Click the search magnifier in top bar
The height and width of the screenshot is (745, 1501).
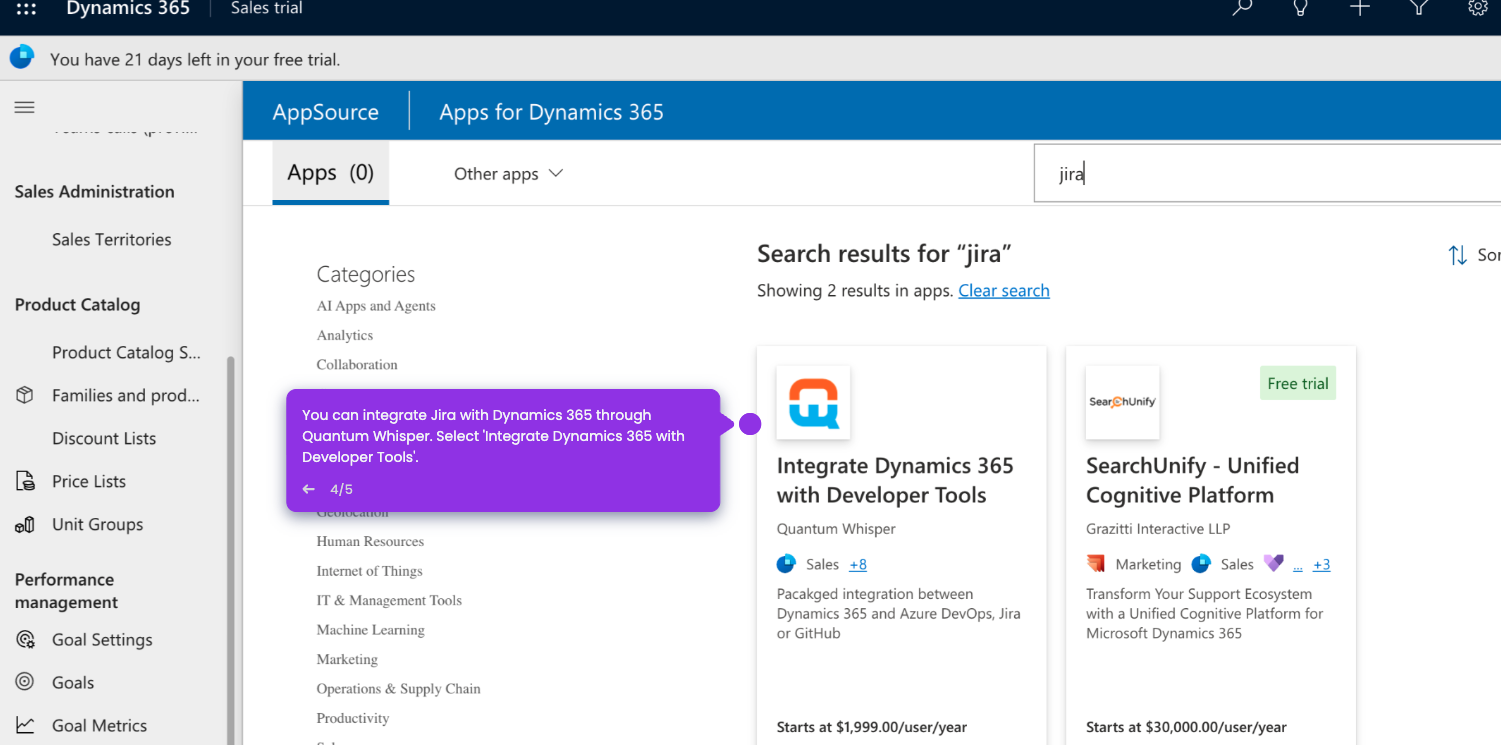1242,8
